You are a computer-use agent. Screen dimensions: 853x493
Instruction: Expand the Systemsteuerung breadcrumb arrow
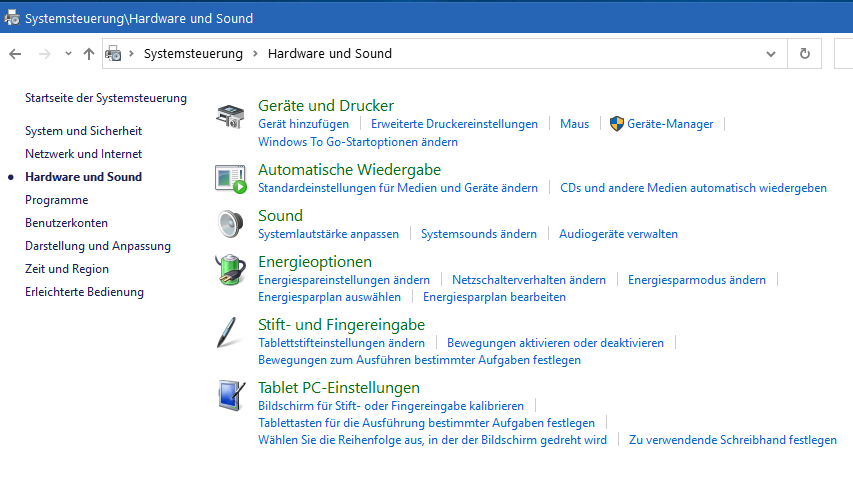pyautogui.click(x=255, y=54)
